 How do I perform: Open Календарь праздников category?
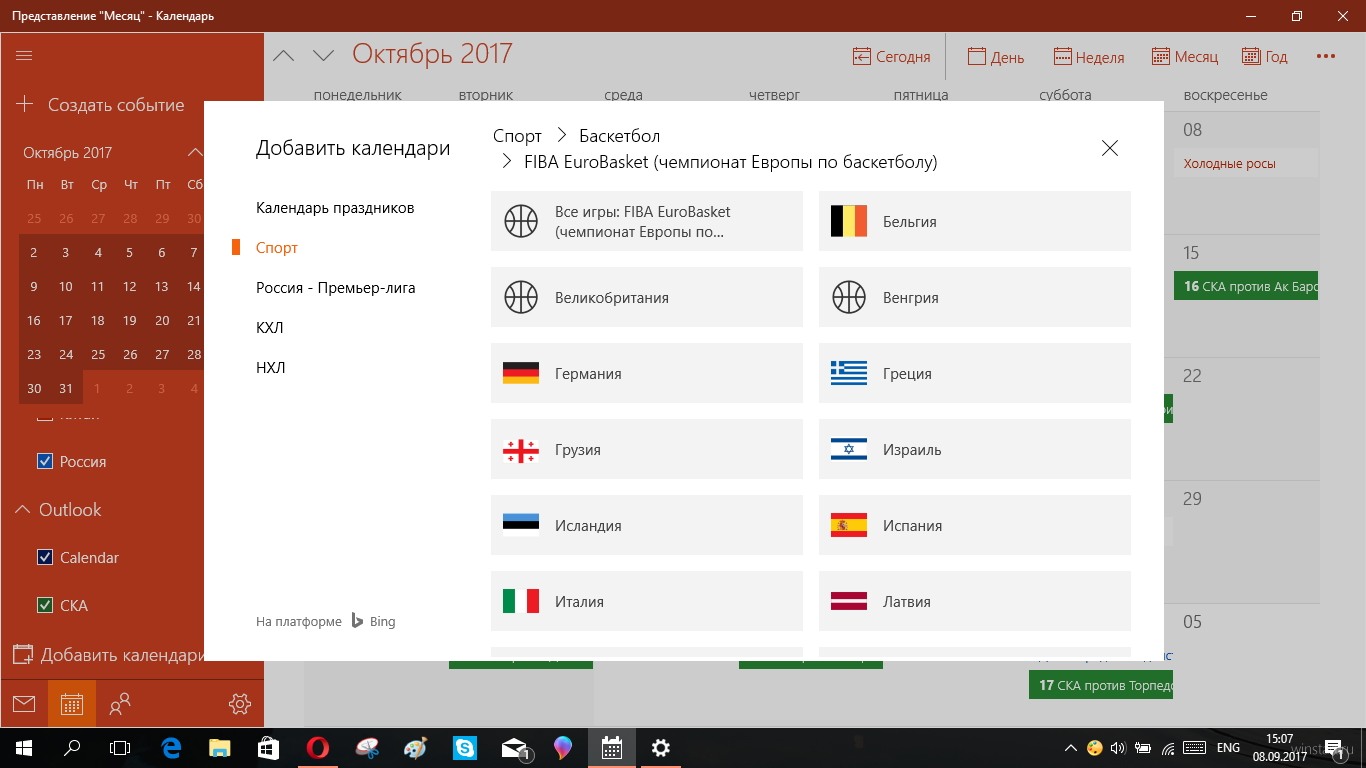[335, 208]
